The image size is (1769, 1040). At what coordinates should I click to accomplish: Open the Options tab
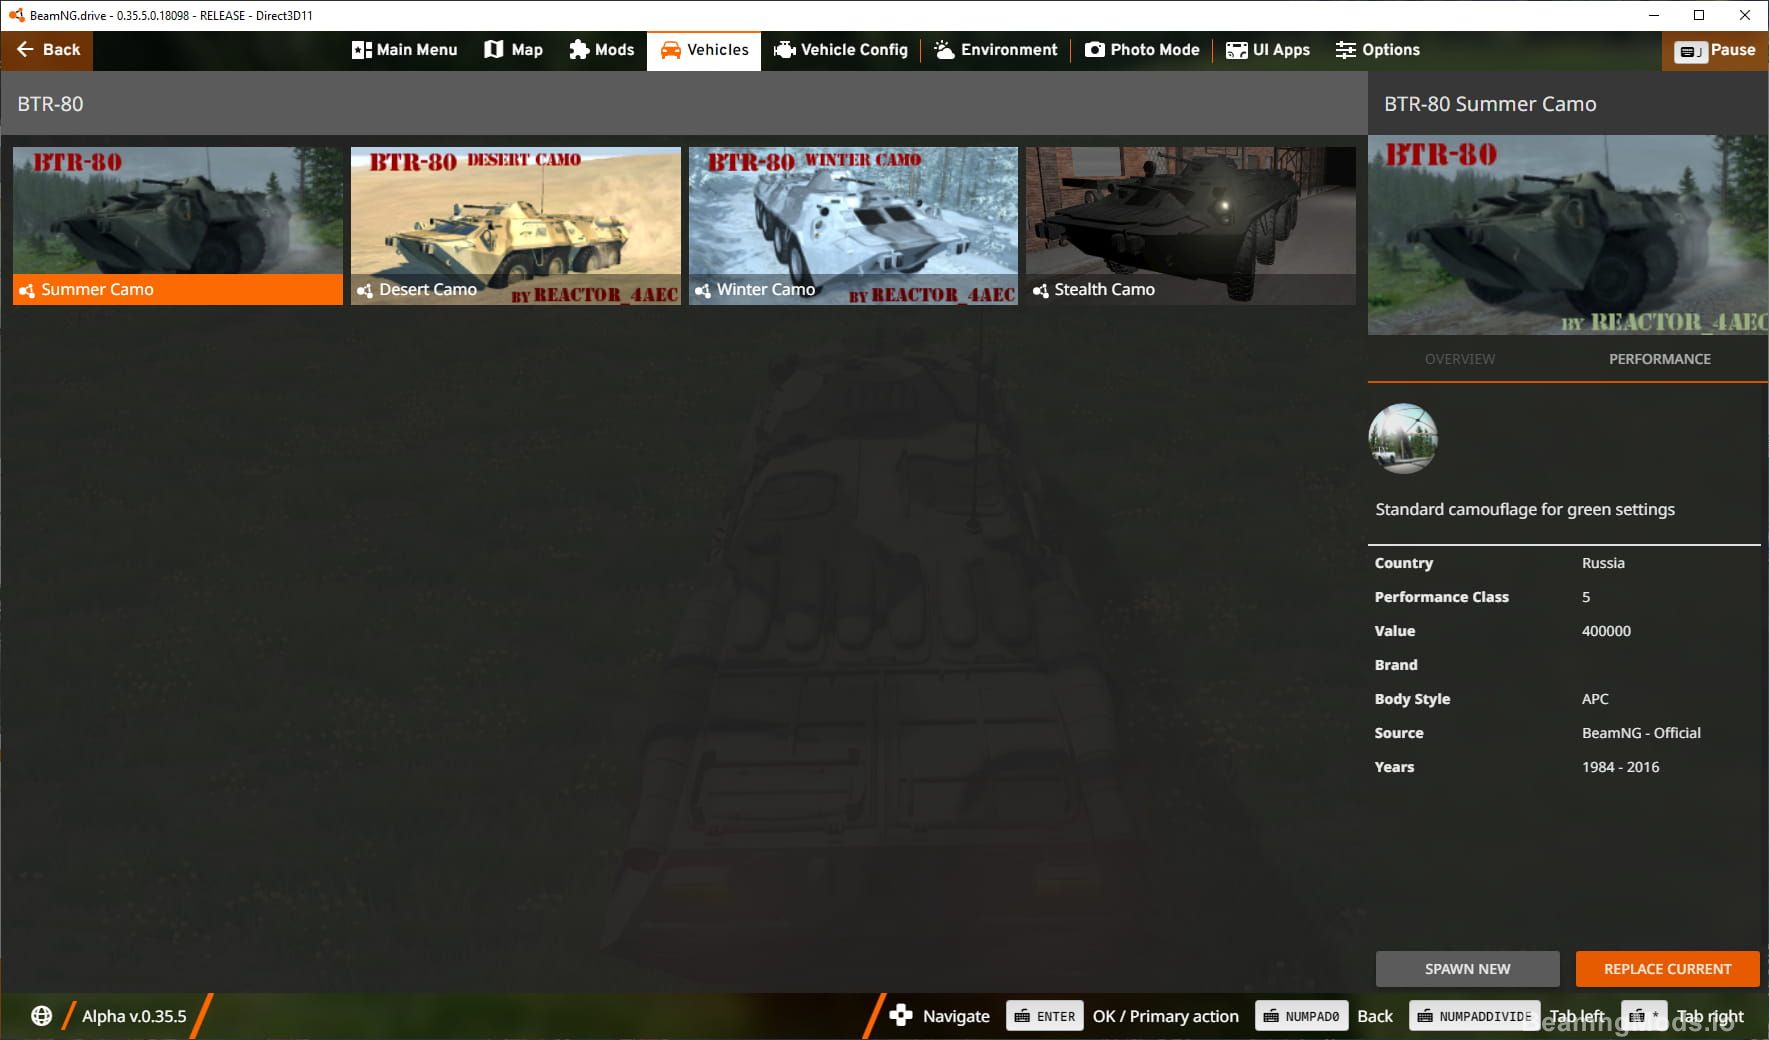(1377, 50)
